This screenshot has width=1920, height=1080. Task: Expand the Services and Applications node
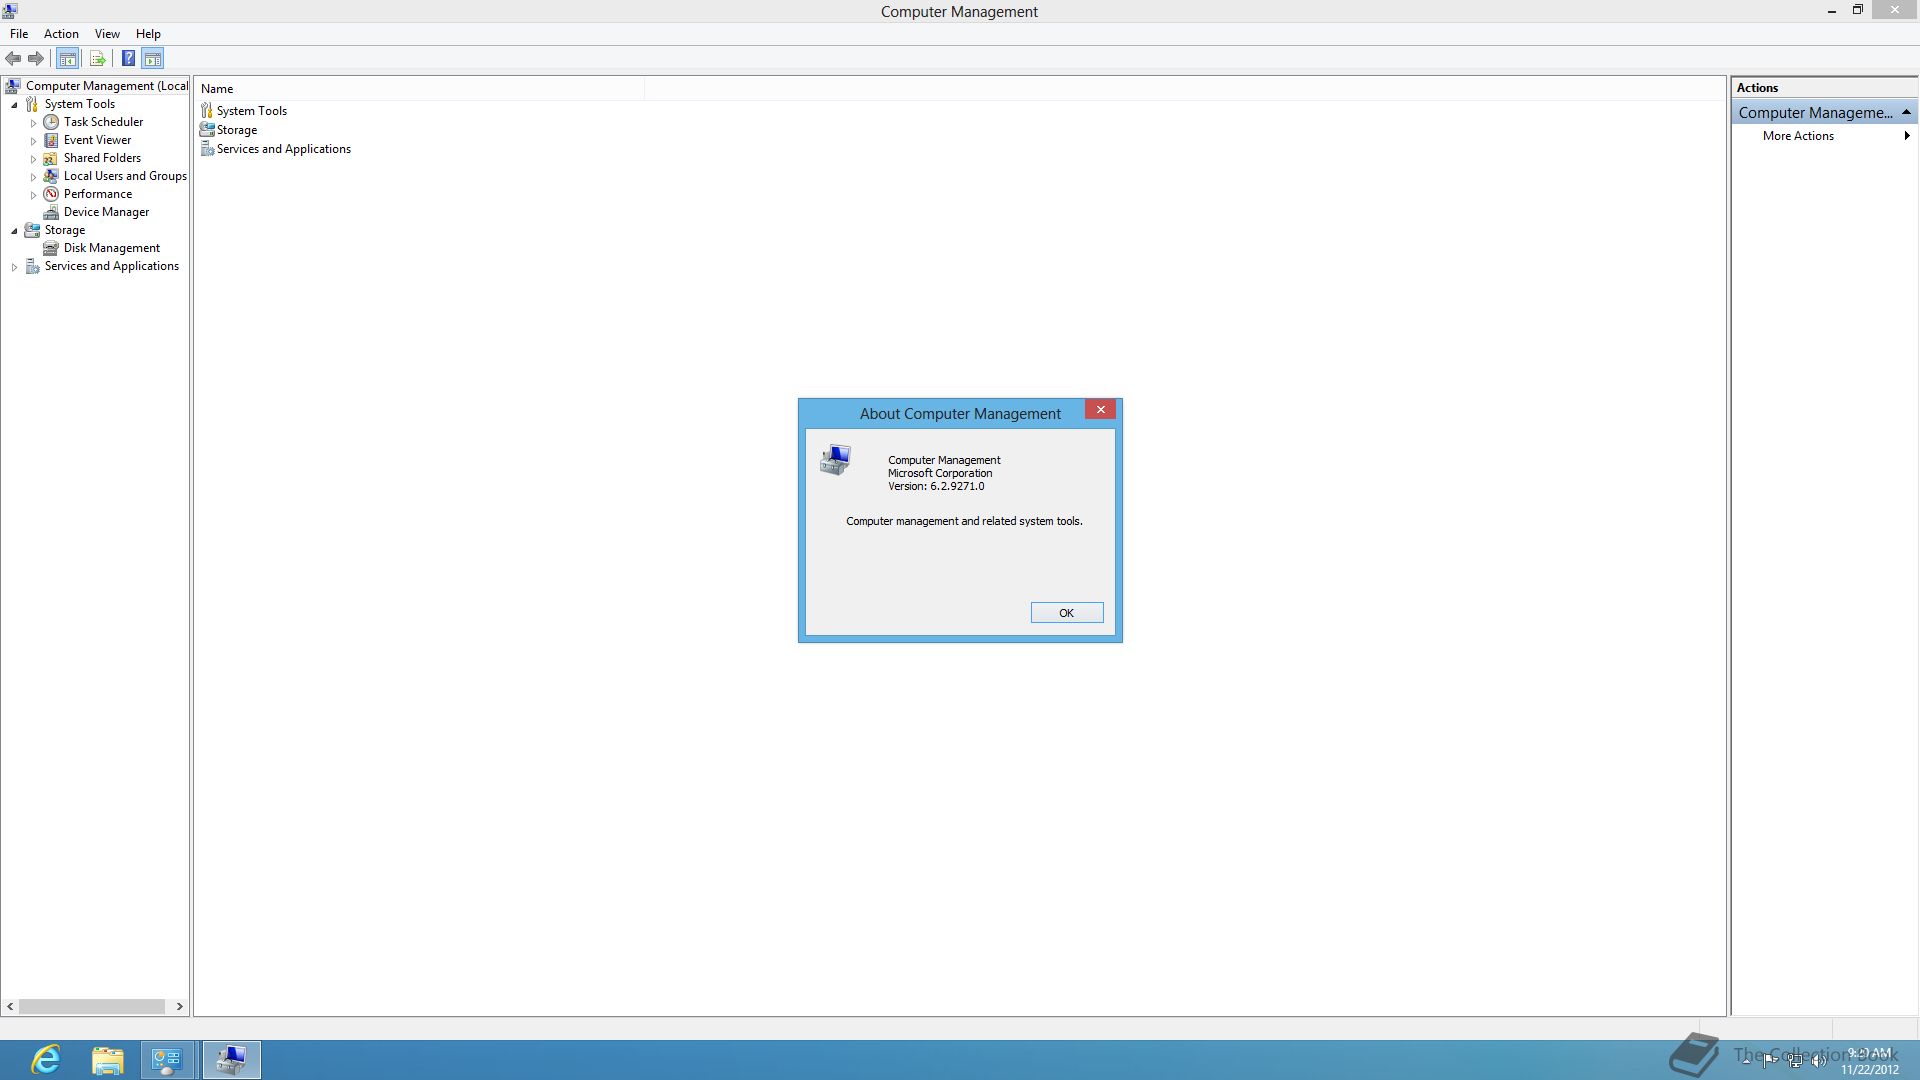point(14,267)
